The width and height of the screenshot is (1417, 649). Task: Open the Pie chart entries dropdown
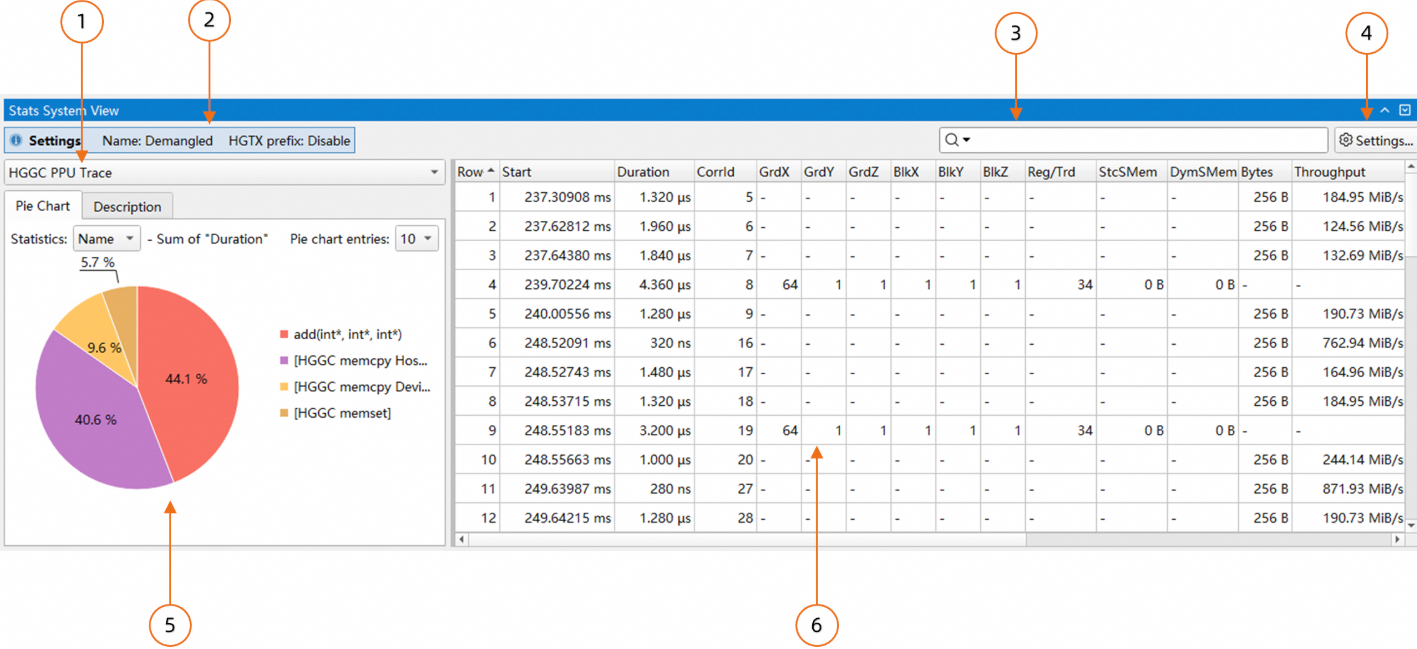417,239
